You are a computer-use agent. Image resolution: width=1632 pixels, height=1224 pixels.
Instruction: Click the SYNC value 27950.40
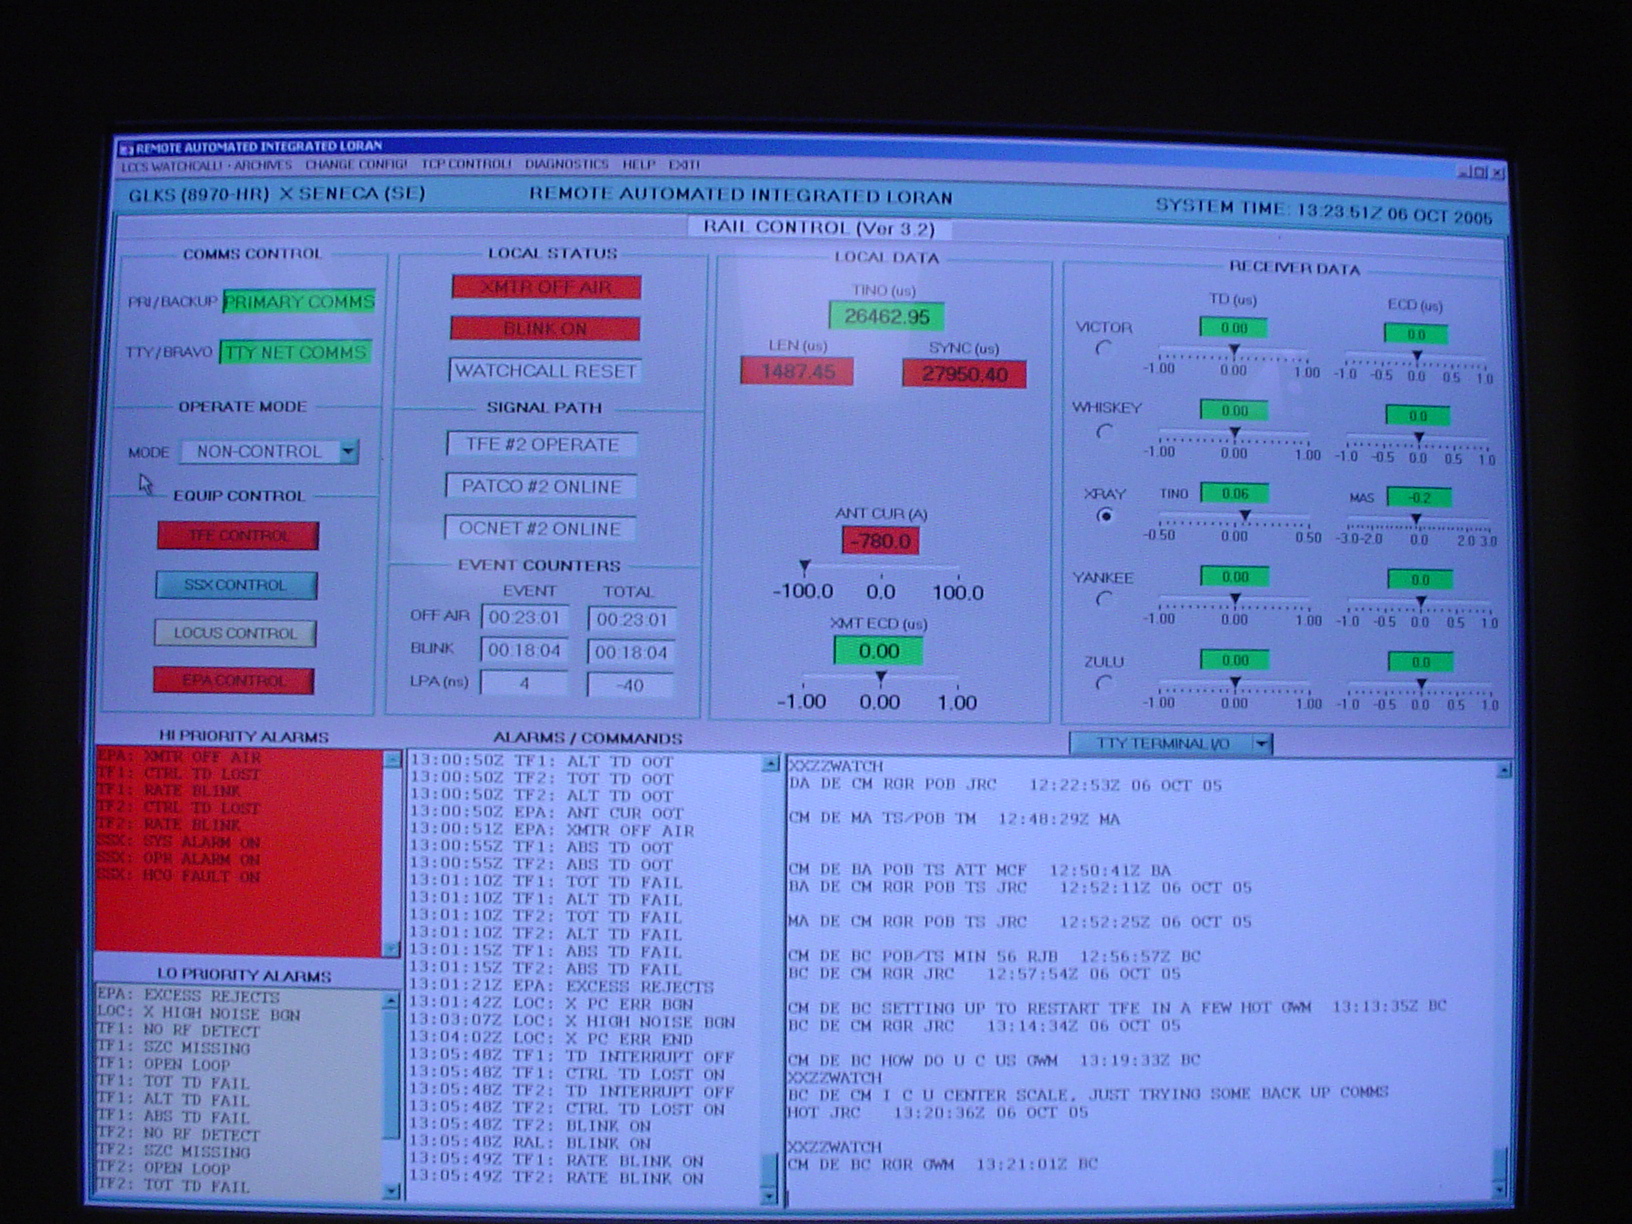pyautogui.click(x=964, y=374)
